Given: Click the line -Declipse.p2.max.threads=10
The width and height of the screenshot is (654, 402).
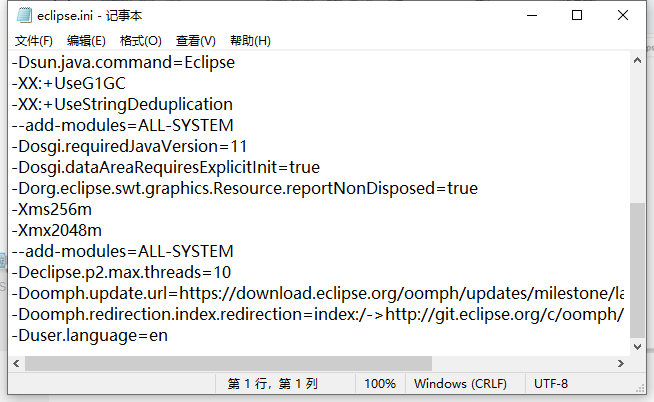Looking at the screenshot, I should [x=121, y=272].
